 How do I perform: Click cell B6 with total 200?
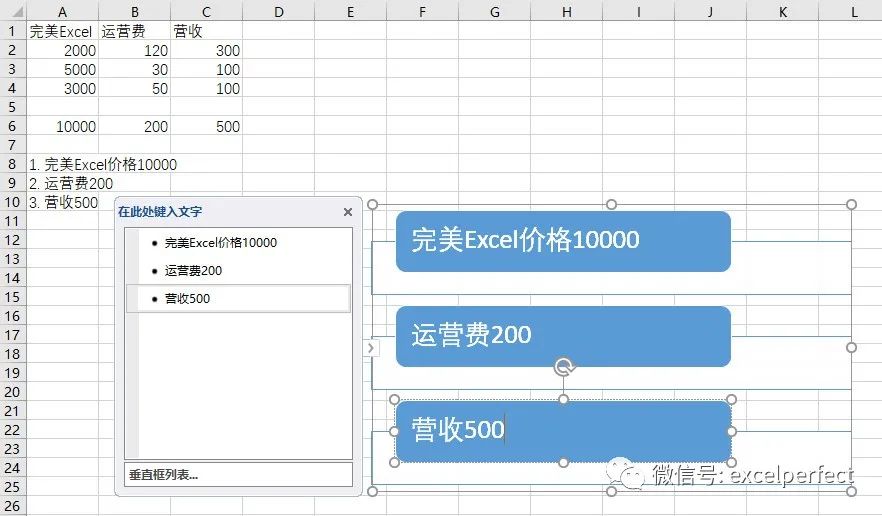(x=134, y=125)
